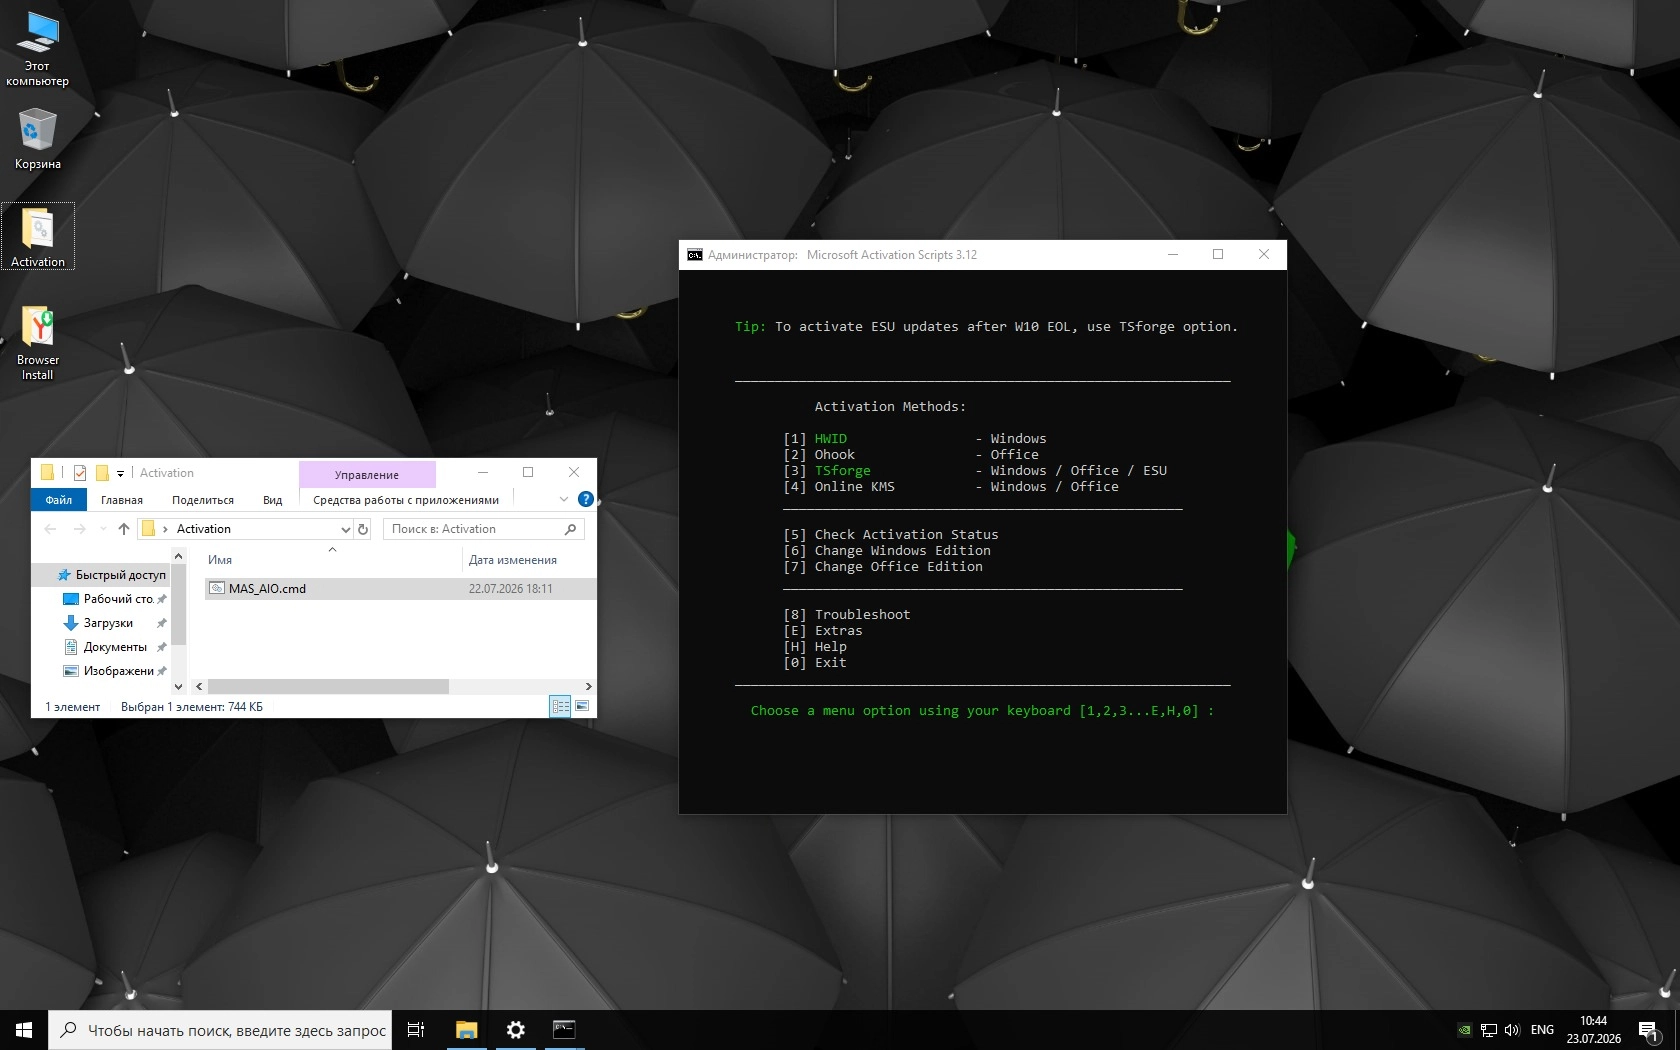Click the search magnifier icon in Explorer

pos(571,529)
